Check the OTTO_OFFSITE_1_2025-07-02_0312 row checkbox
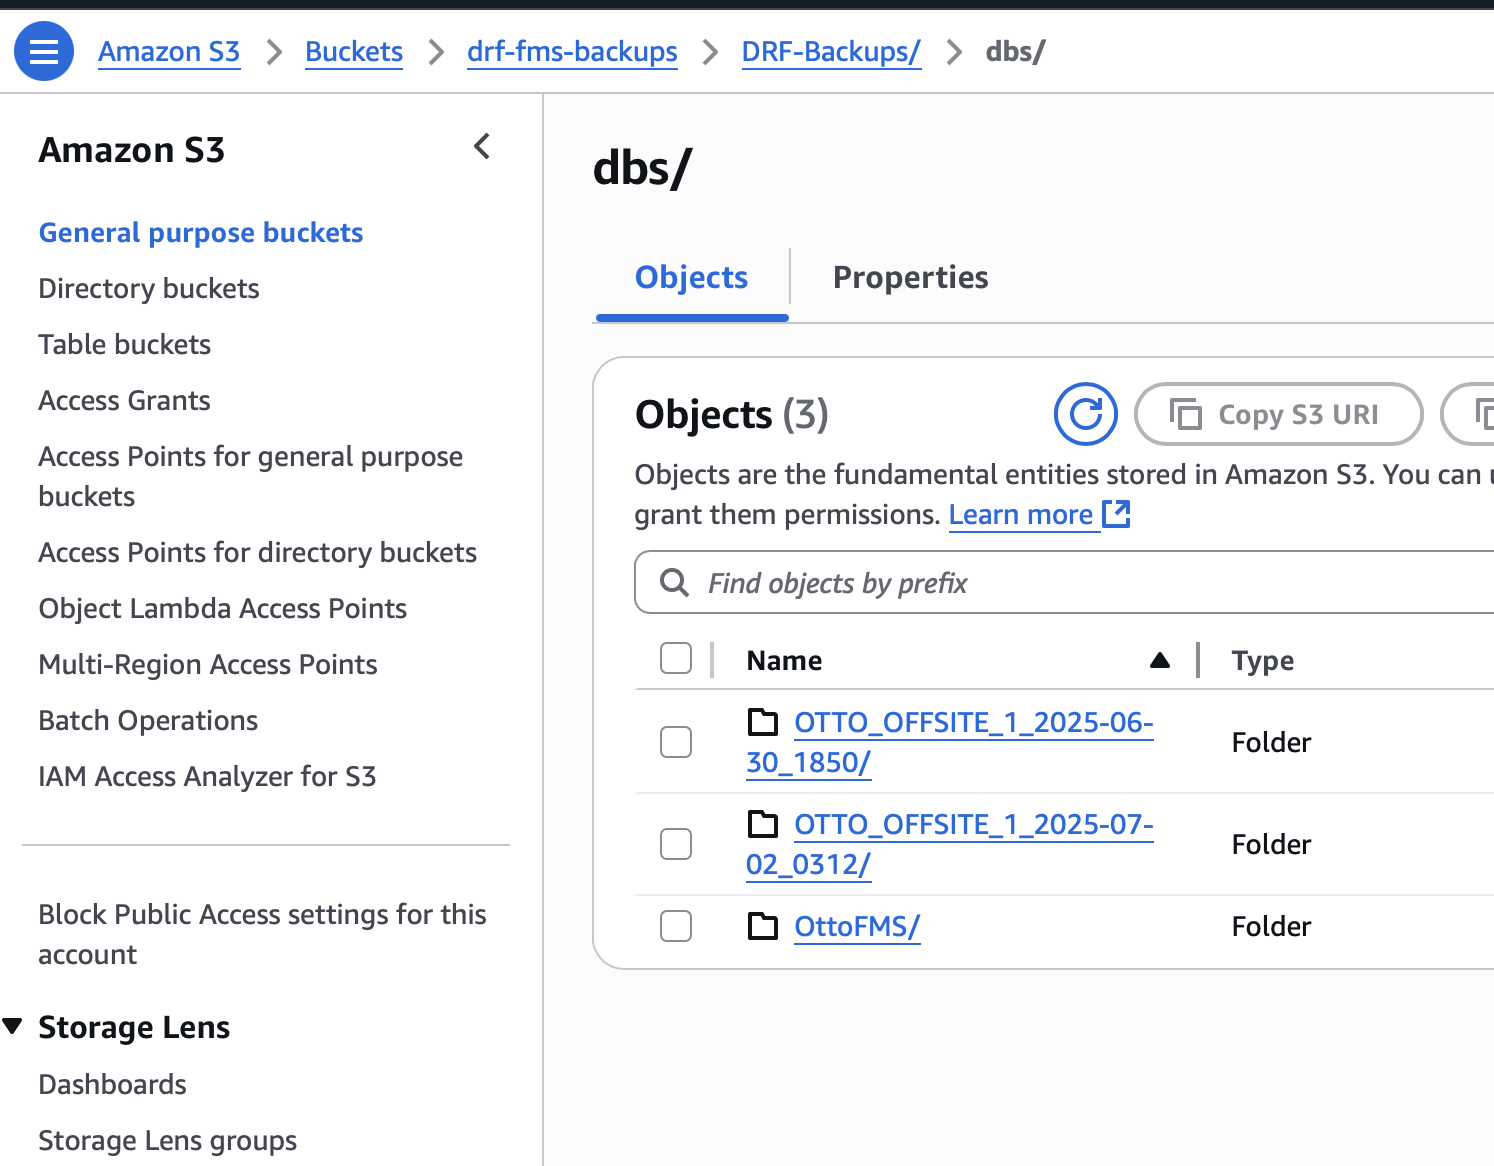This screenshot has width=1494, height=1166. [x=676, y=844]
